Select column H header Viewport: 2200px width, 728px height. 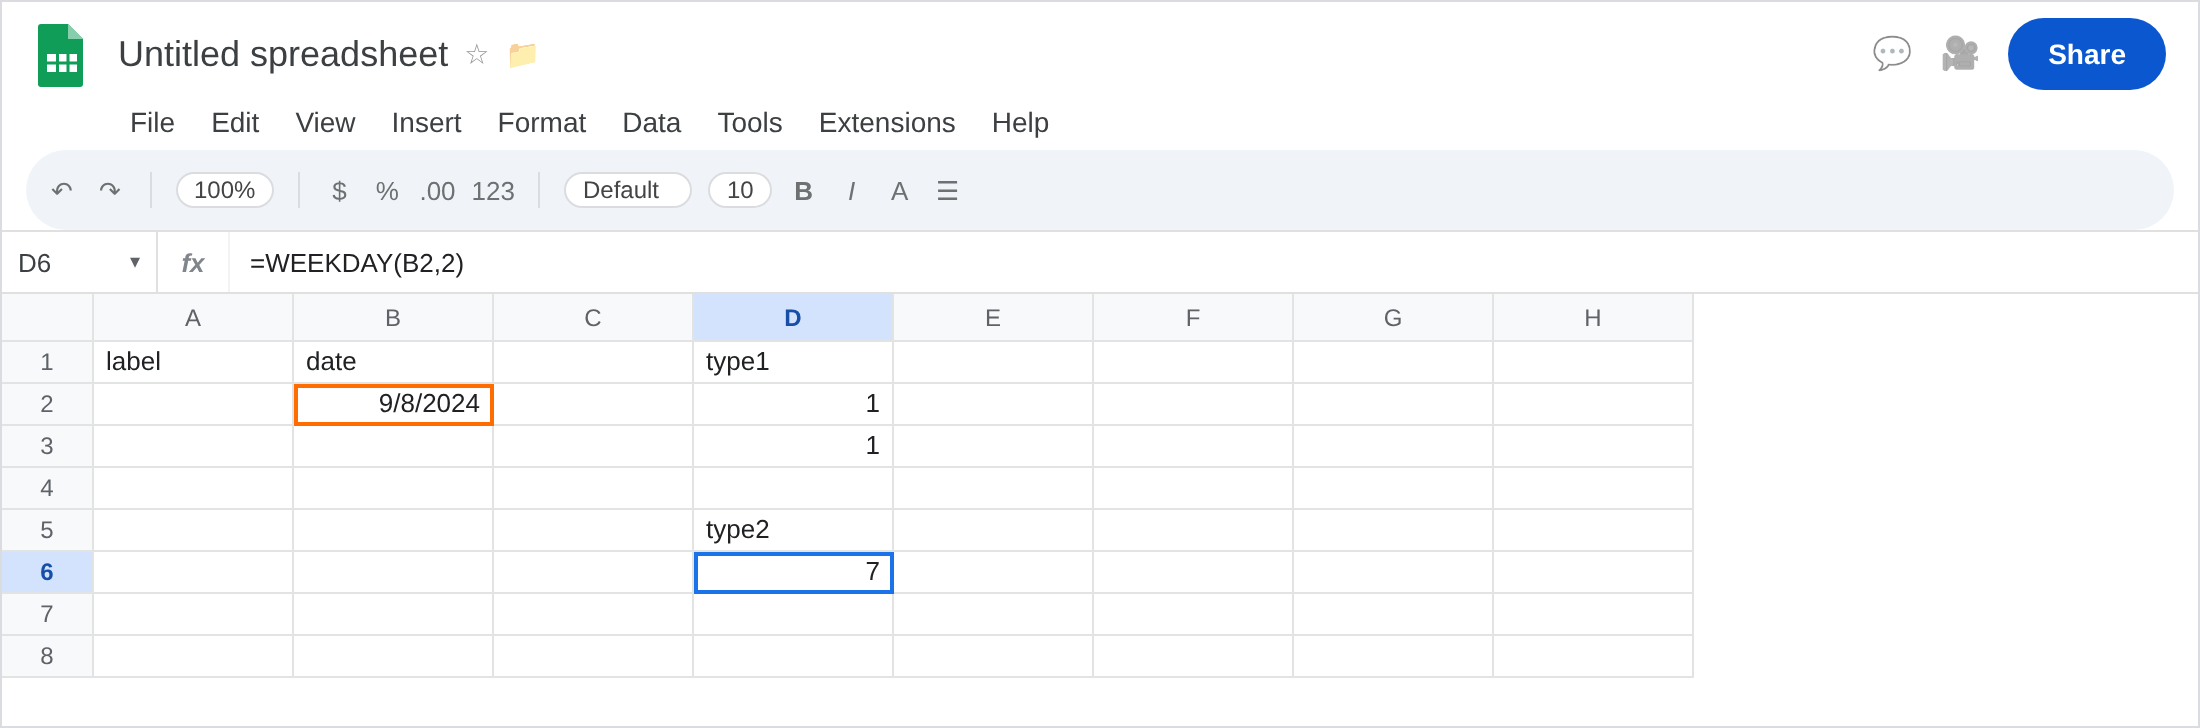tap(1593, 318)
